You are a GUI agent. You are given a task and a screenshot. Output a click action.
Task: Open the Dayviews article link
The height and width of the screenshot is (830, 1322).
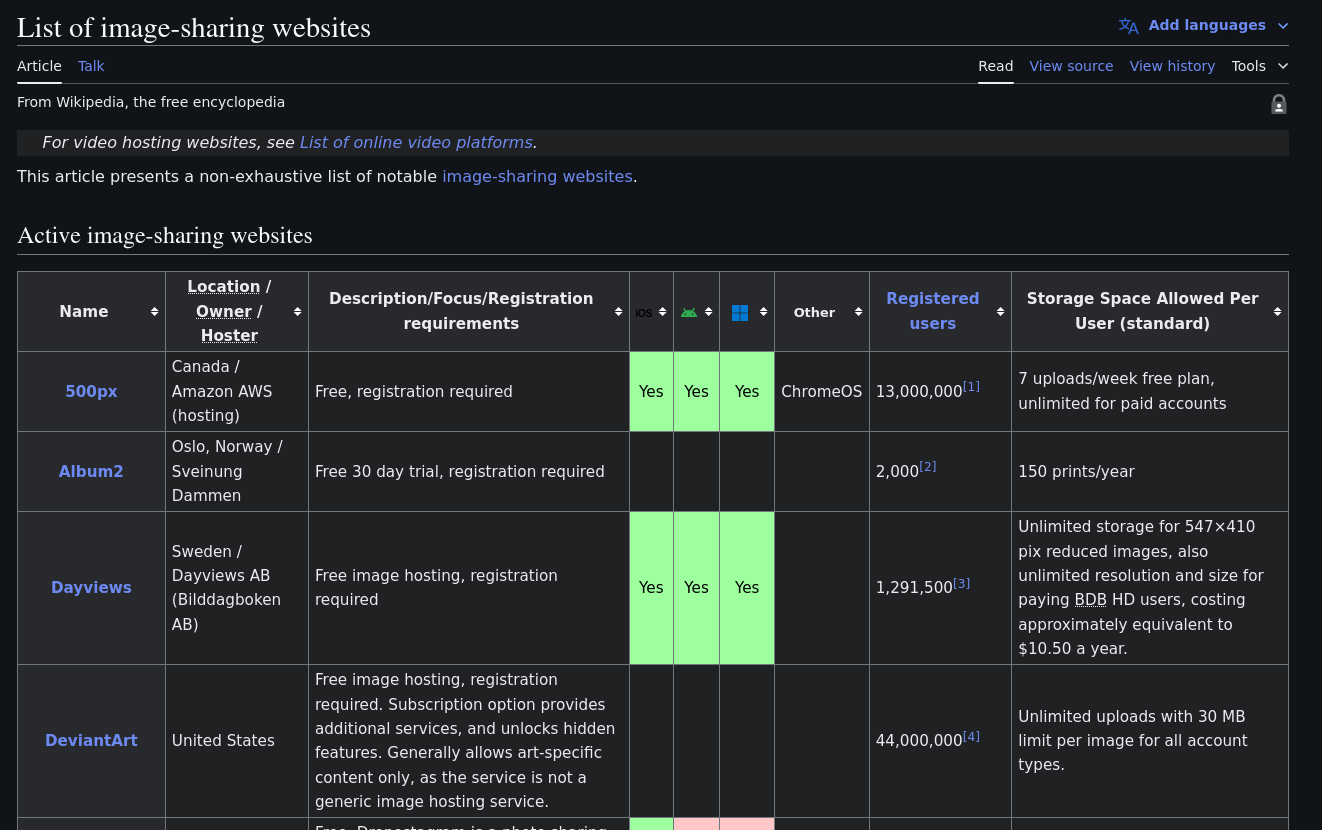click(x=91, y=588)
